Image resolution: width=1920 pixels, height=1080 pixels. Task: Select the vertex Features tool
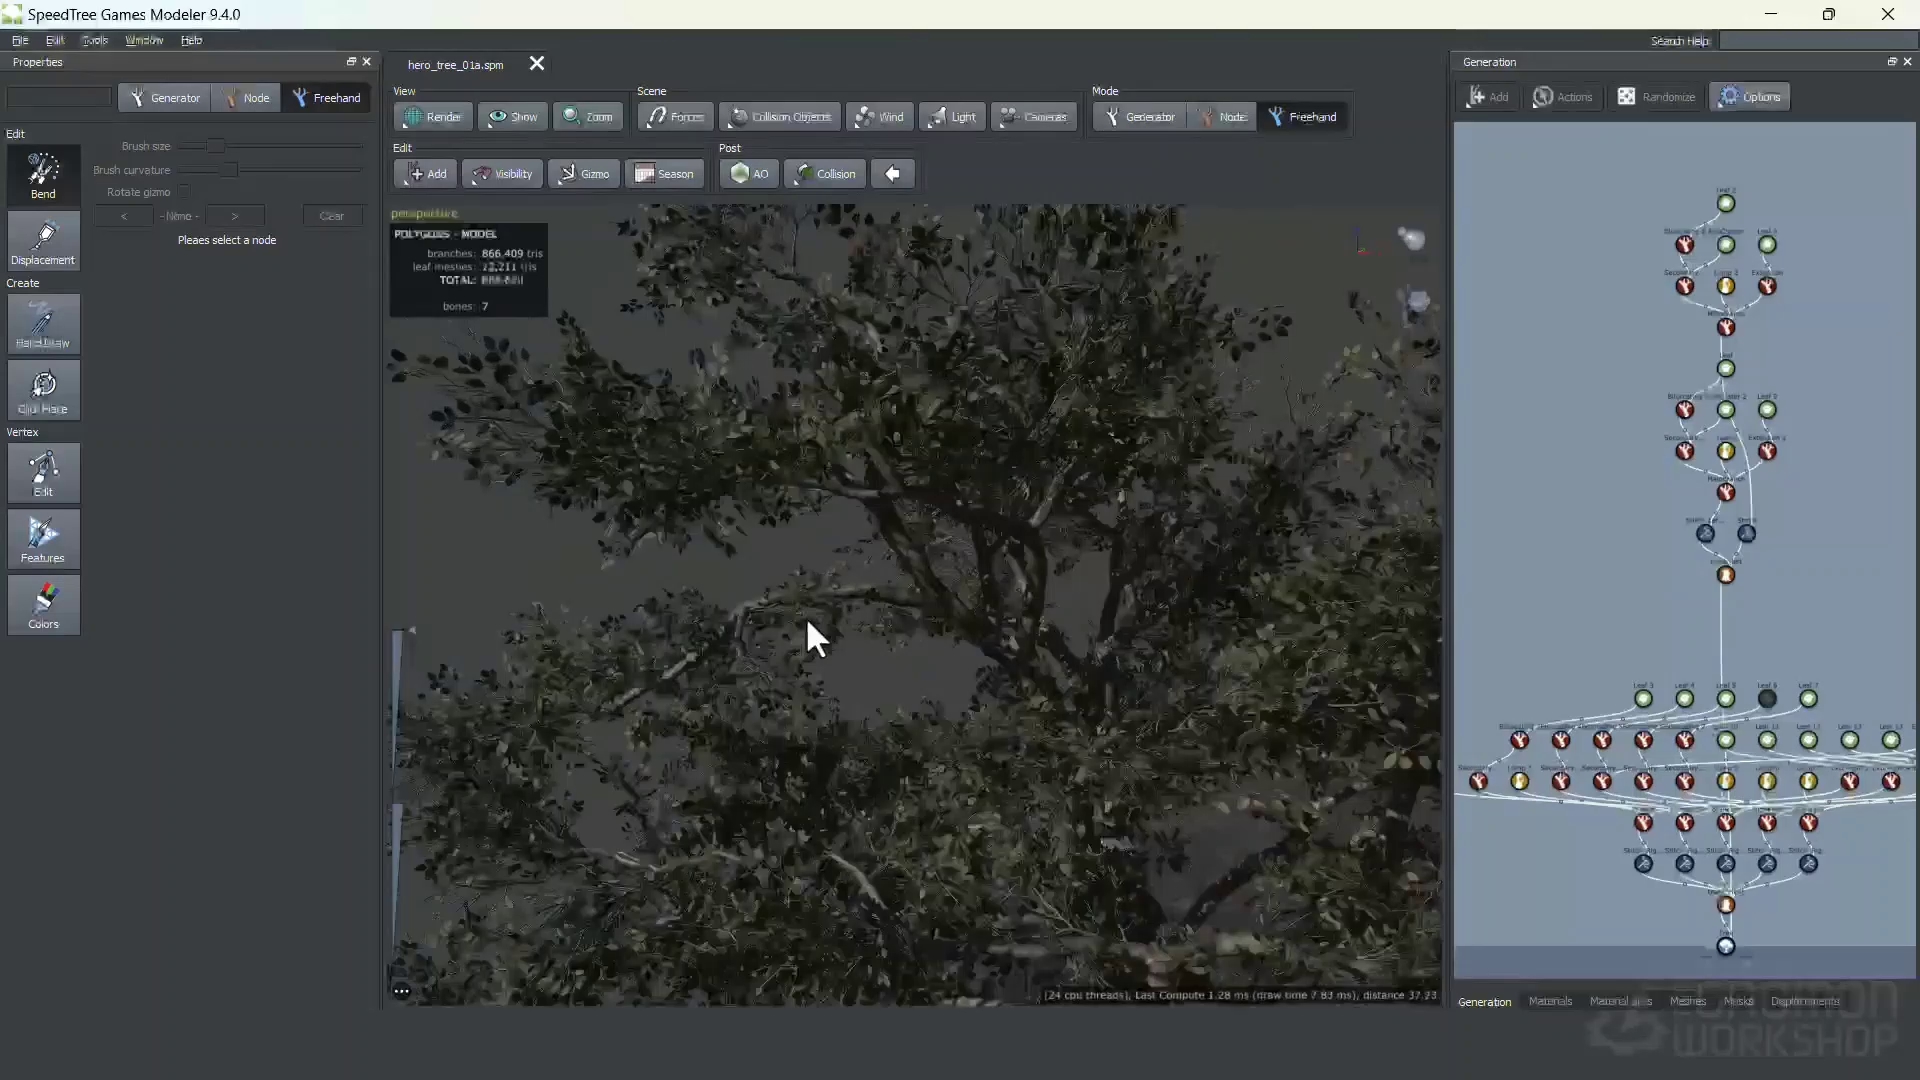[x=43, y=540]
